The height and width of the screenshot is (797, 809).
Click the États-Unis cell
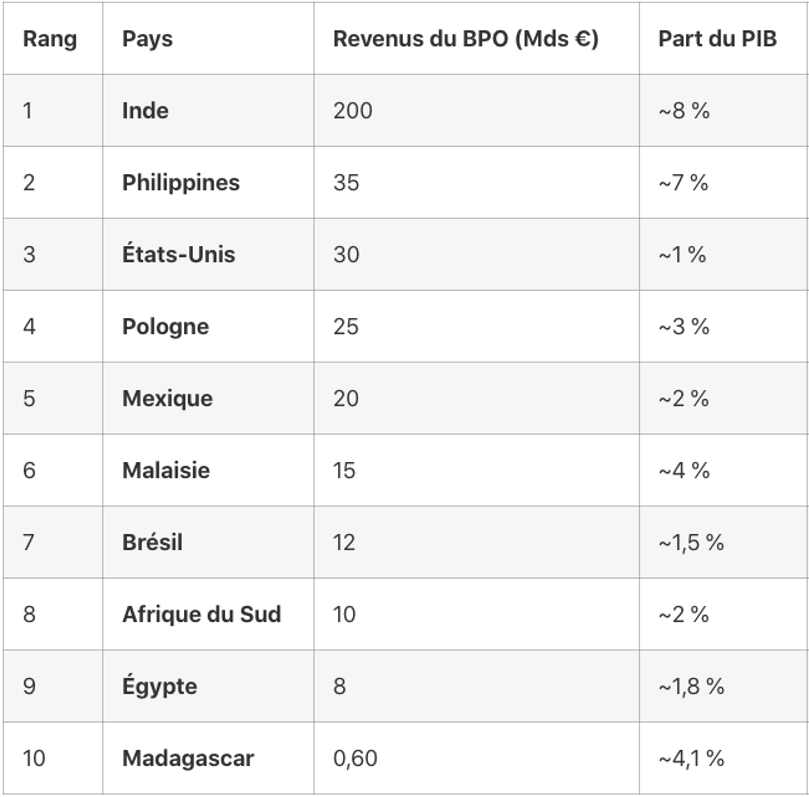(x=178, y=255)
